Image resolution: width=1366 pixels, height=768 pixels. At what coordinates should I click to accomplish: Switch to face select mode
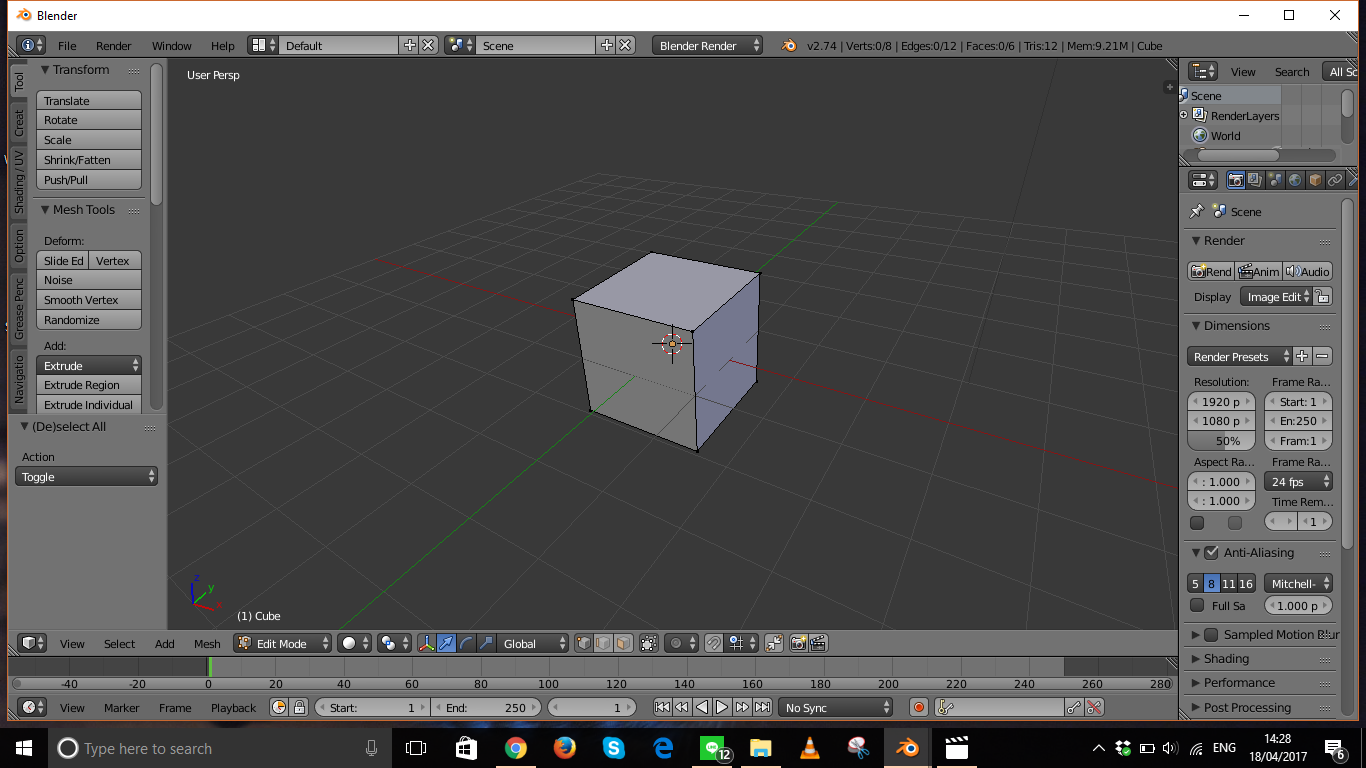pos(623,643)
